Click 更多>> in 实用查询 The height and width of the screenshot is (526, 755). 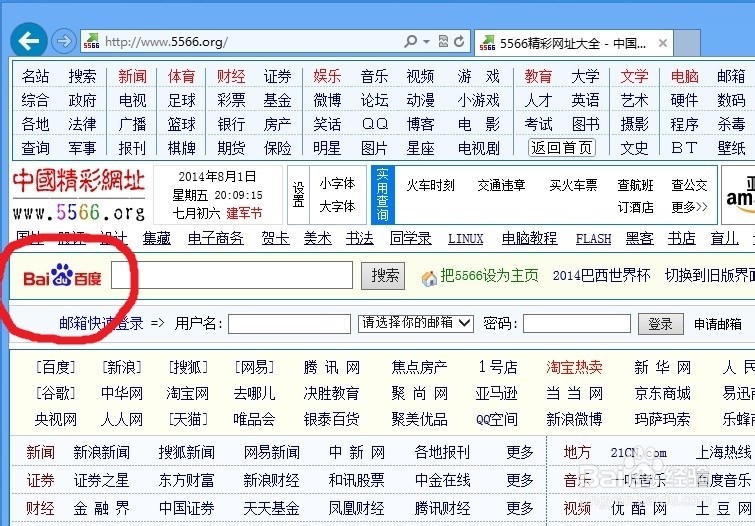coord(690,207)
